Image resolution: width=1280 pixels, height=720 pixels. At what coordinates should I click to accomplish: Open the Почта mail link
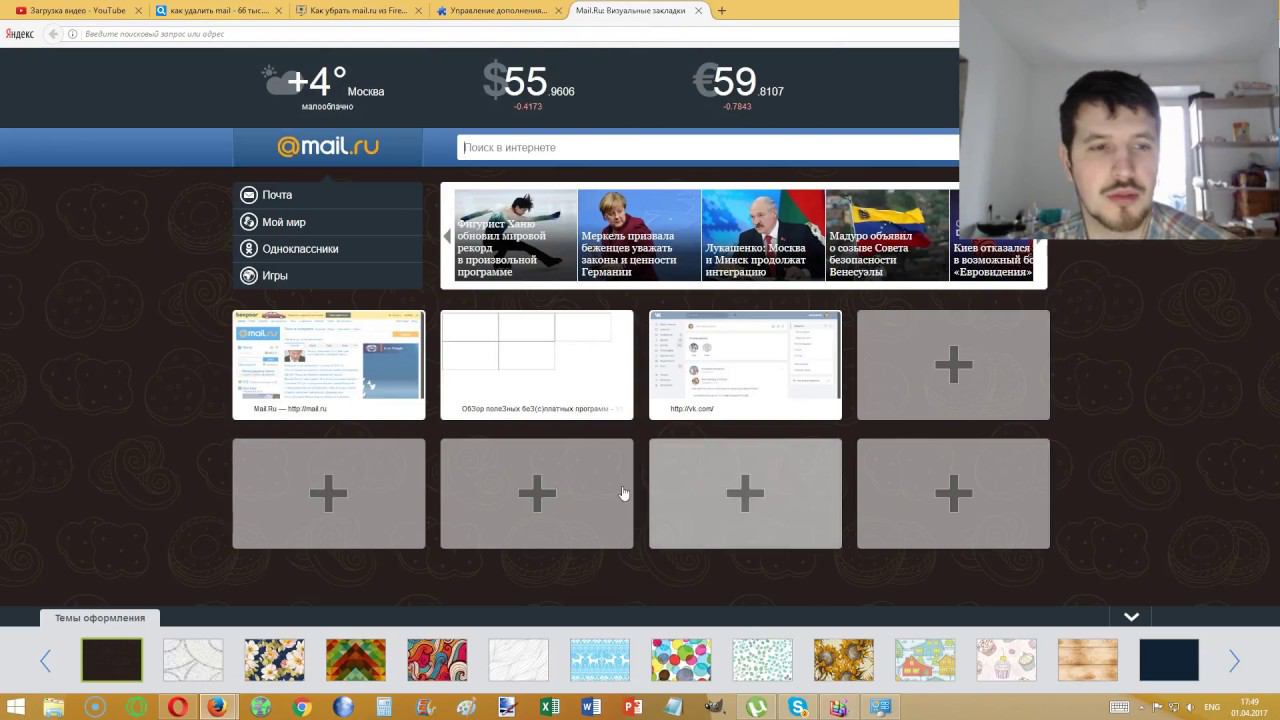[x=328, y=195]
